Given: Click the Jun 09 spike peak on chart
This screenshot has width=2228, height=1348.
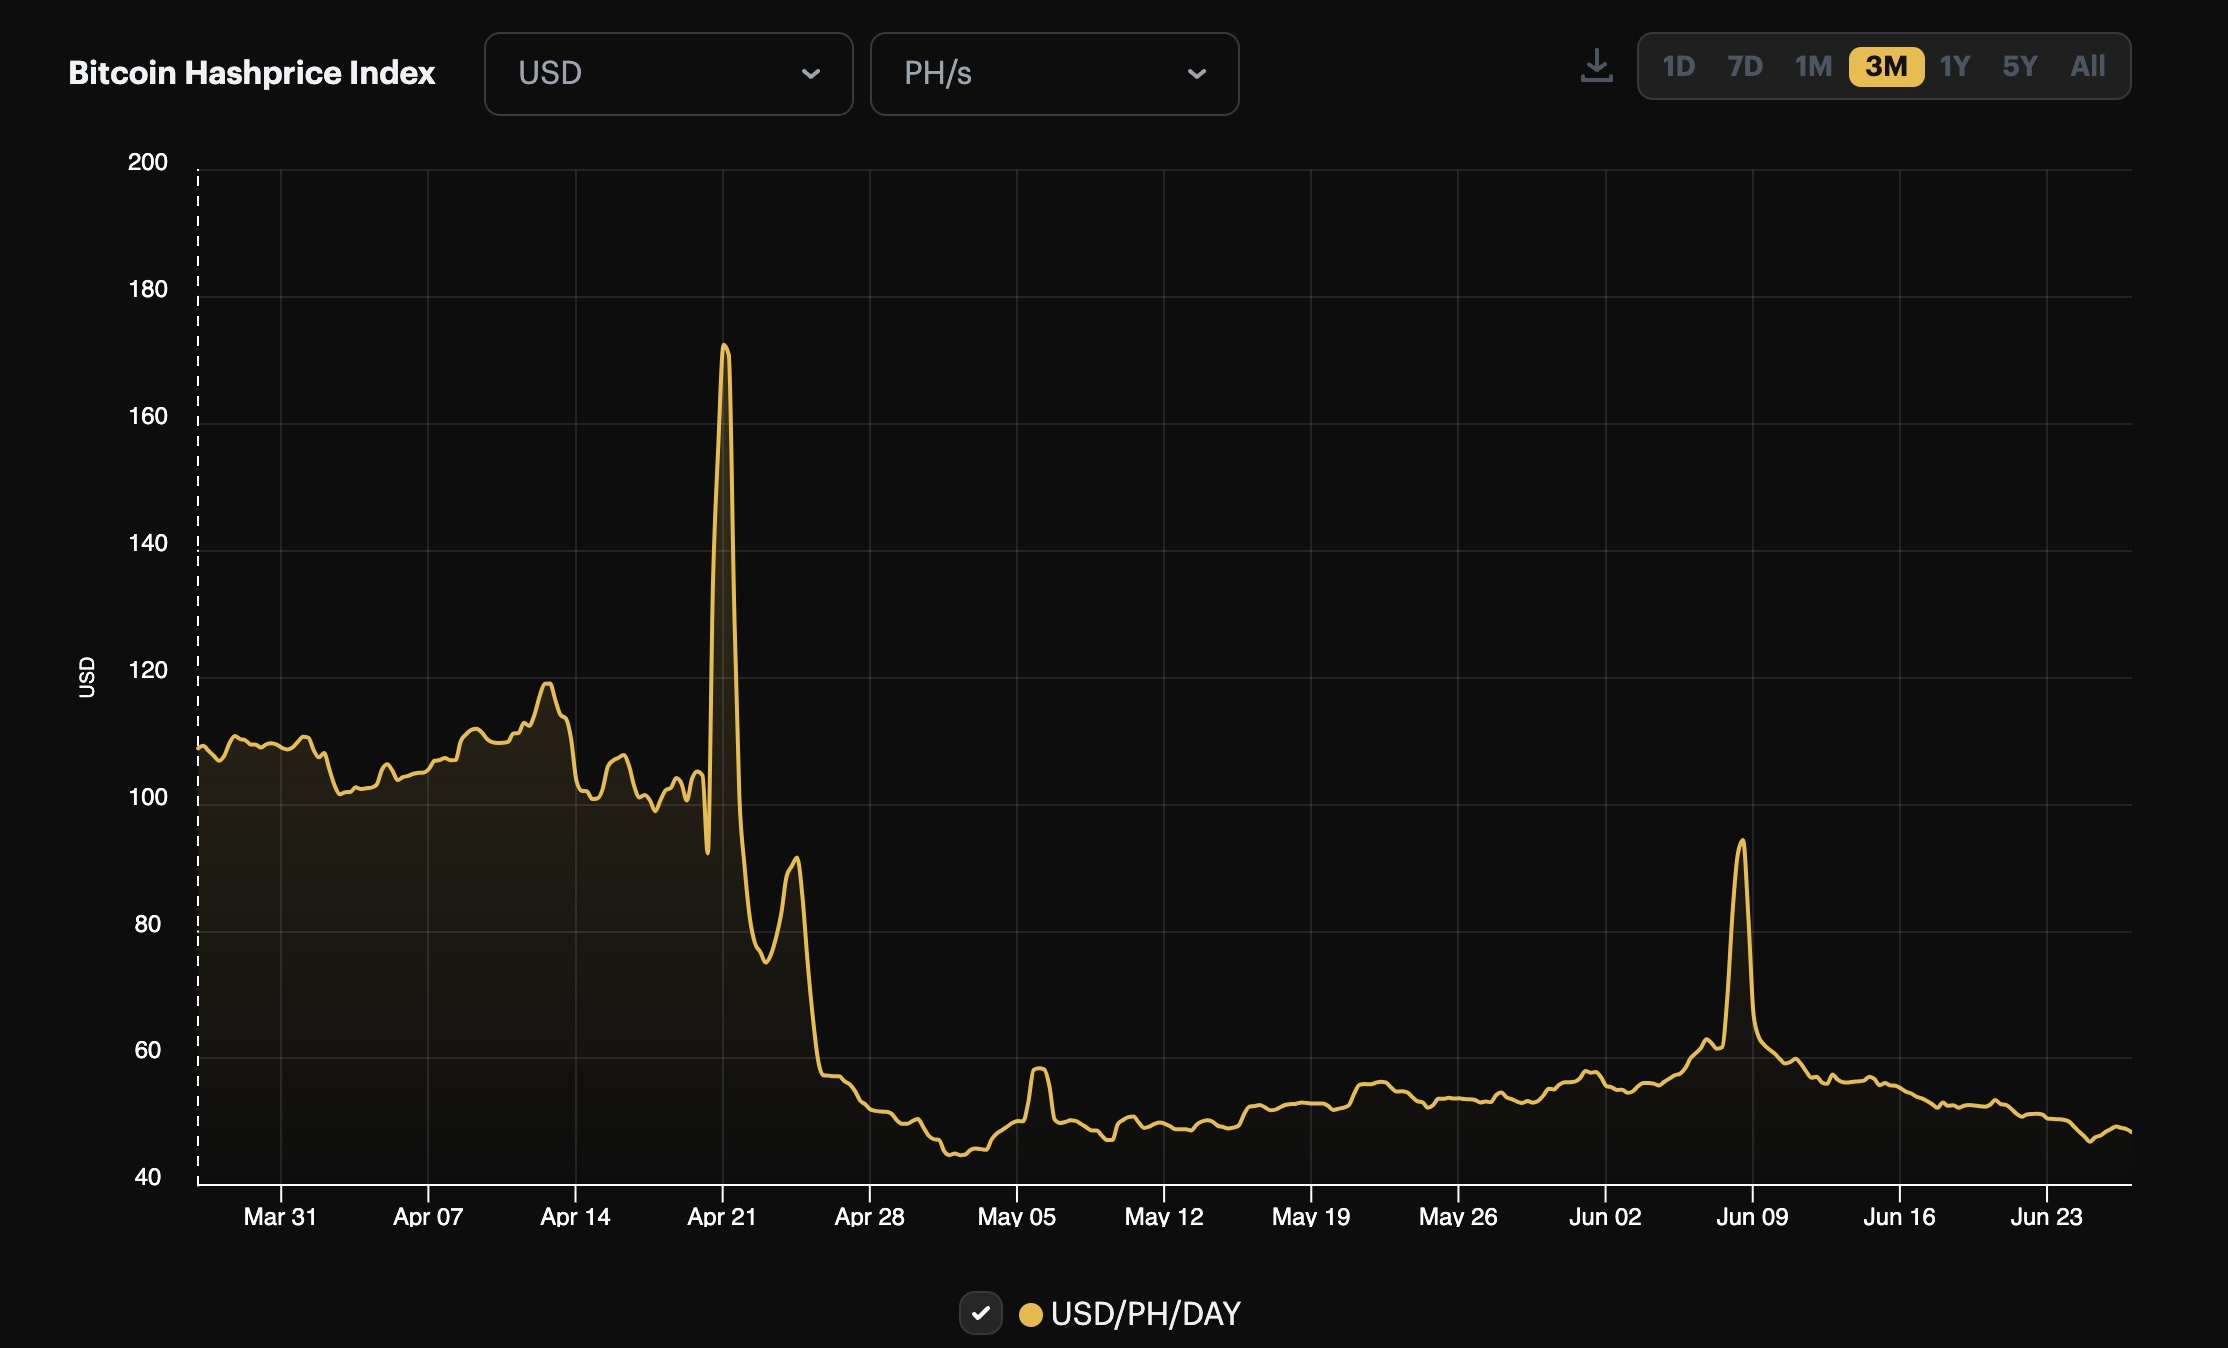Looking at the screenshot, I should (1743, 841).
